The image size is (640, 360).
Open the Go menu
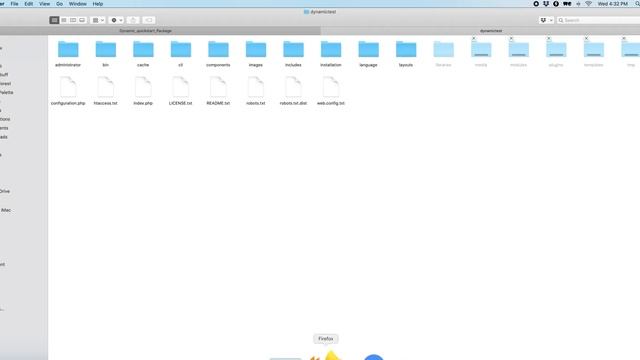point(60,4)
